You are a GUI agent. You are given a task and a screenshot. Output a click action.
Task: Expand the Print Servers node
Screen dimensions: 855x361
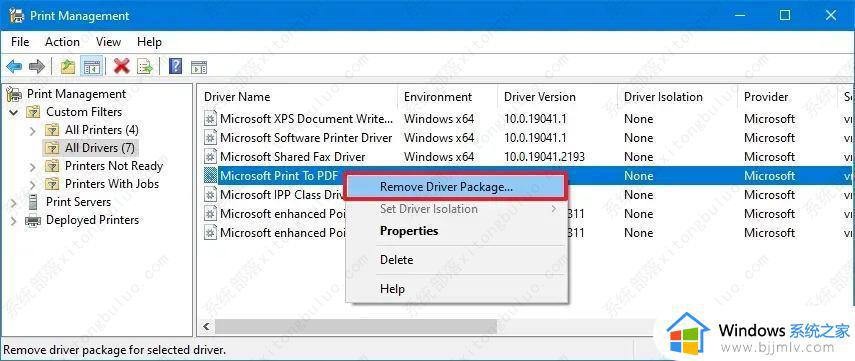pos(14,202)
